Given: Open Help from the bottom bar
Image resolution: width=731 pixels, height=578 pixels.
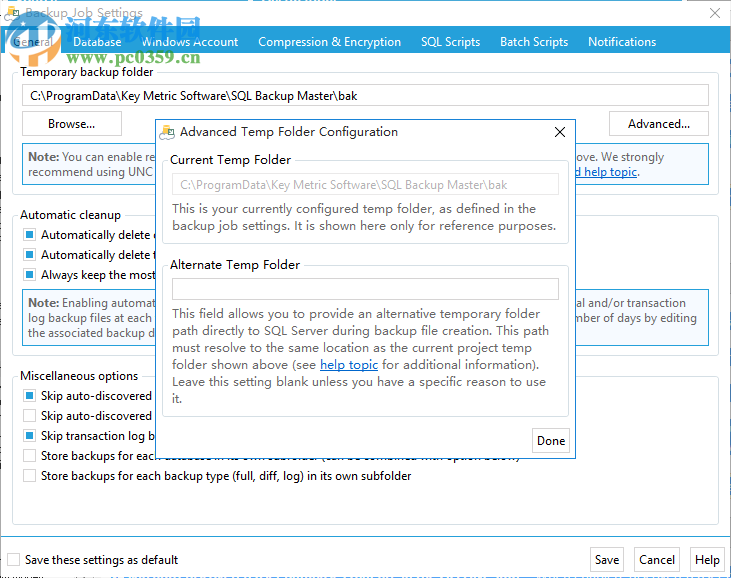Looking at the screenshot, I should tap(707, 559).
